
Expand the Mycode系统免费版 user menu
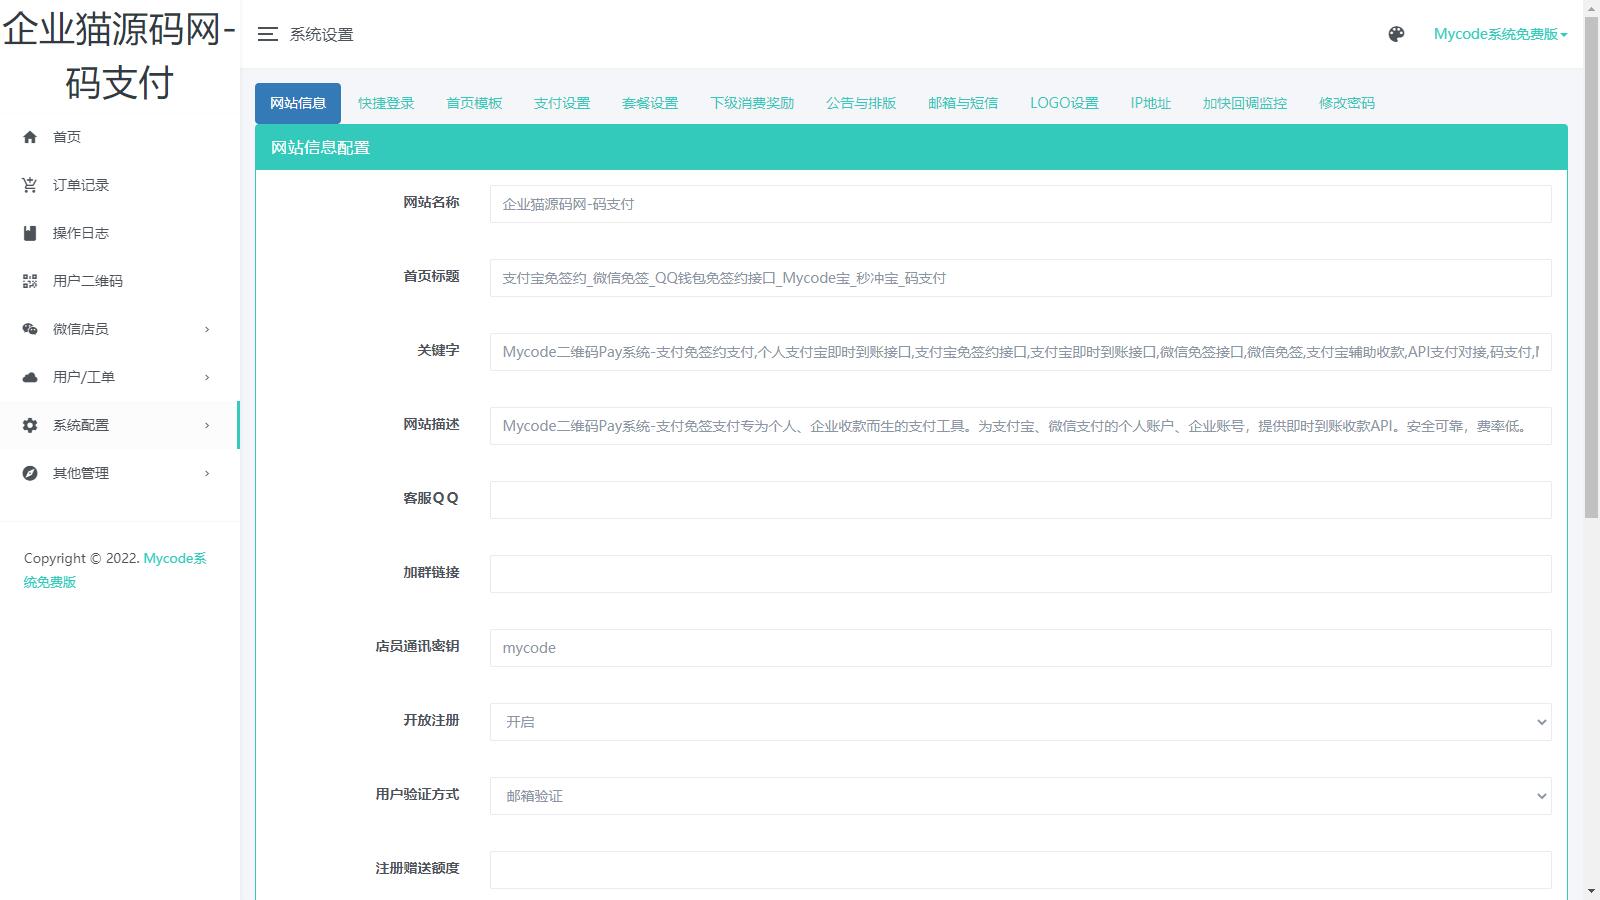pos(1499,34)
